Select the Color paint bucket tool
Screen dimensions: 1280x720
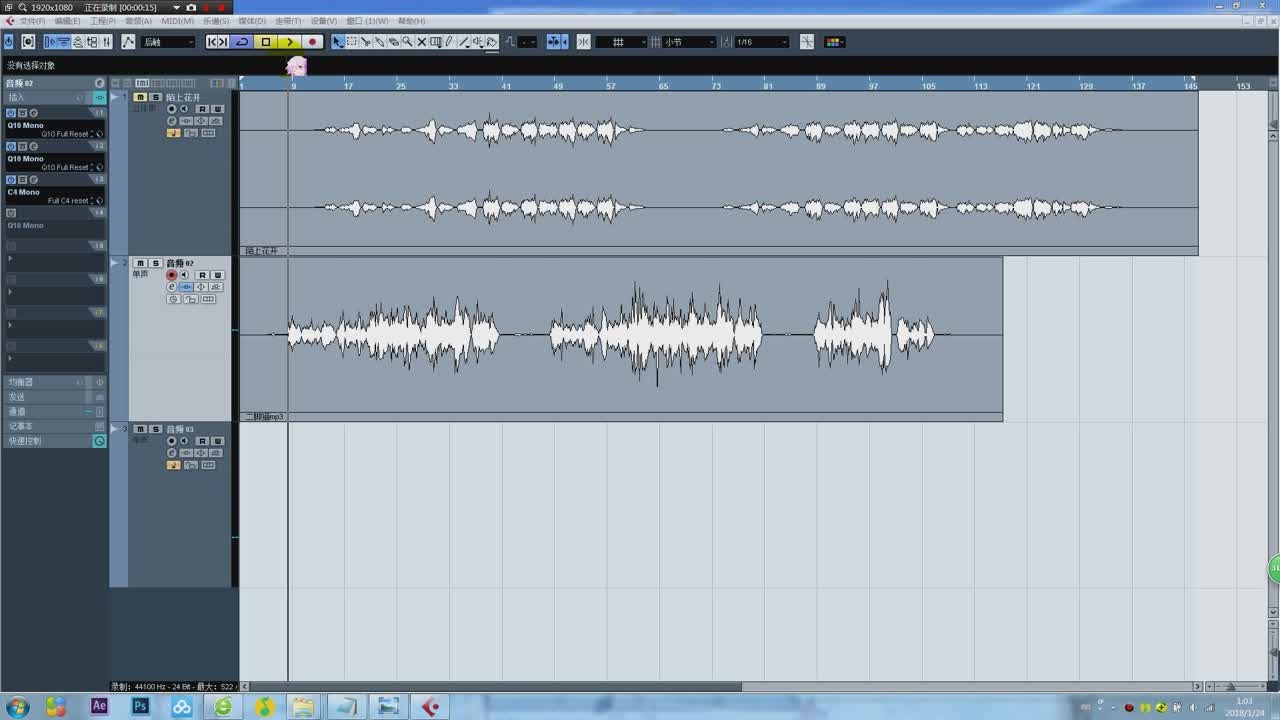[491, 42]
